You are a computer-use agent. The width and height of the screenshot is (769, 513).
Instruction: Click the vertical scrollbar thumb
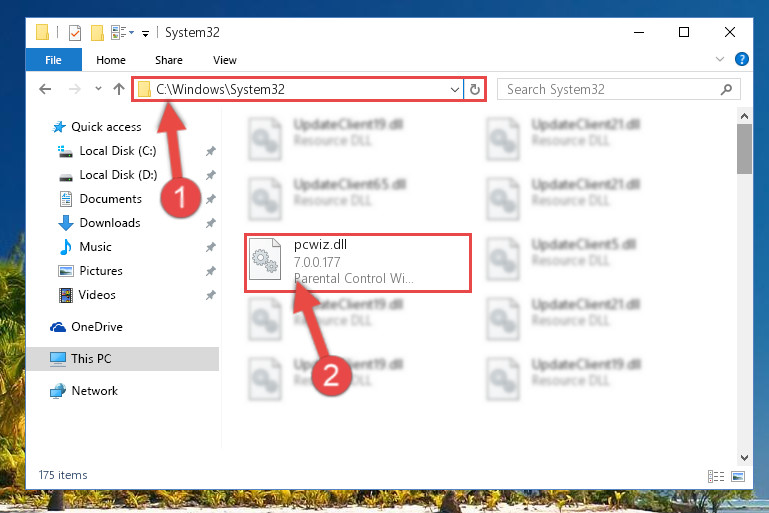point(744,149)
